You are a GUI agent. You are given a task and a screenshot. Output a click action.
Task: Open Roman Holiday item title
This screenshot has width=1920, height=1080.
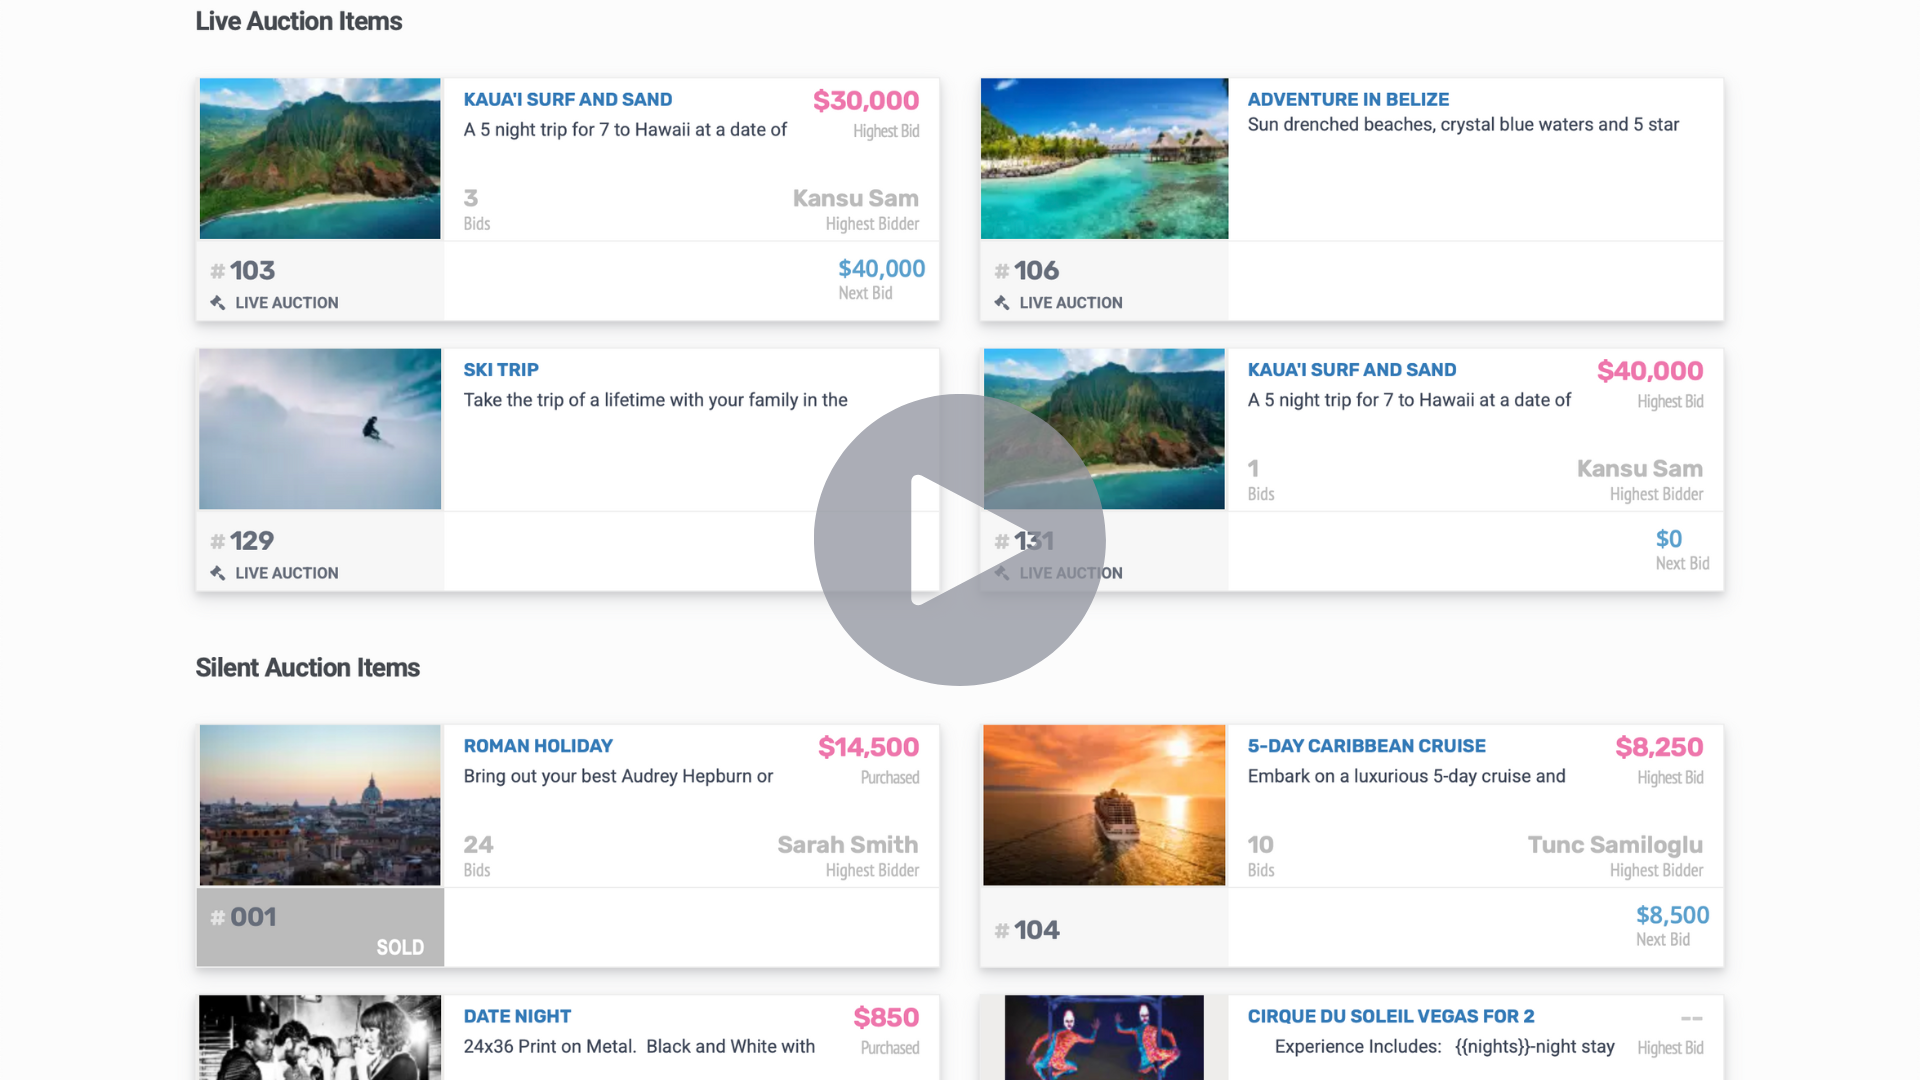point(538,745)
